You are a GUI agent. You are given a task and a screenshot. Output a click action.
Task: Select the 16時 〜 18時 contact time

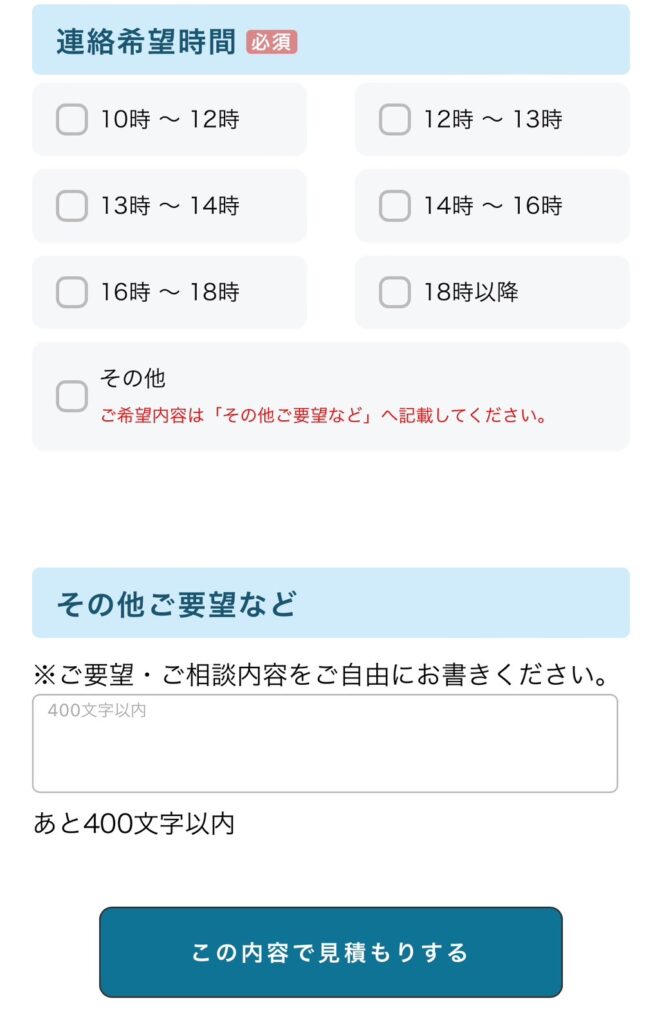(70, 292)
